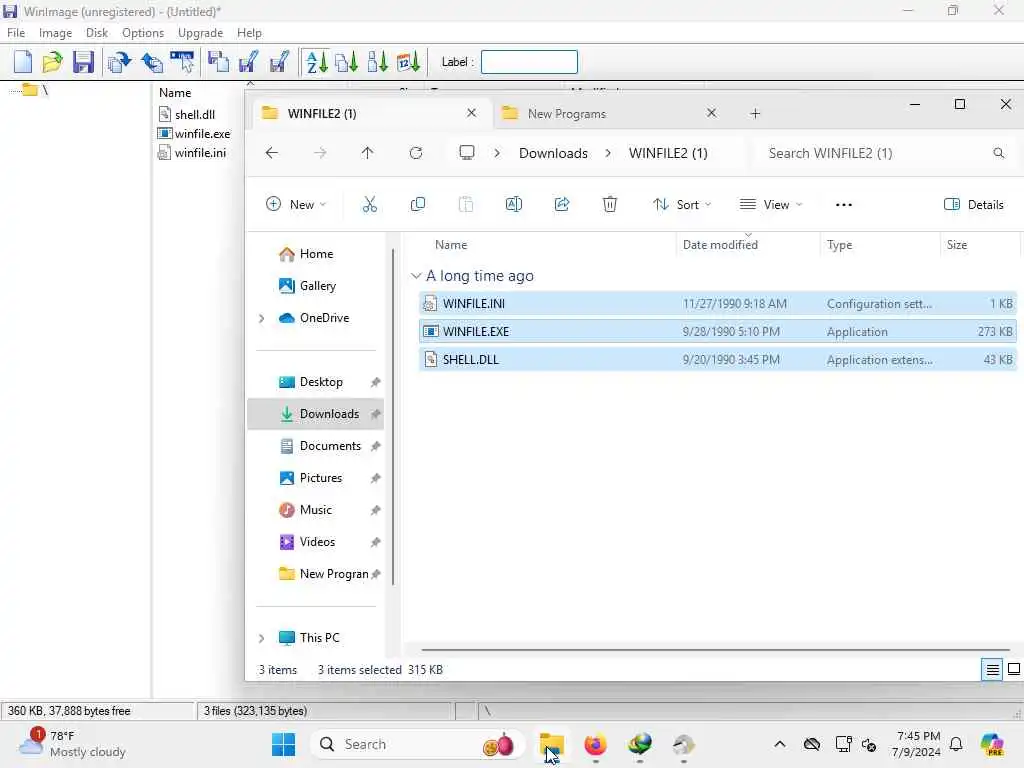Click the Extract files icon in WinImage toolbar
Image resolution: width=1024 pixels, height=768 pixels.
[x=152, y=62]
